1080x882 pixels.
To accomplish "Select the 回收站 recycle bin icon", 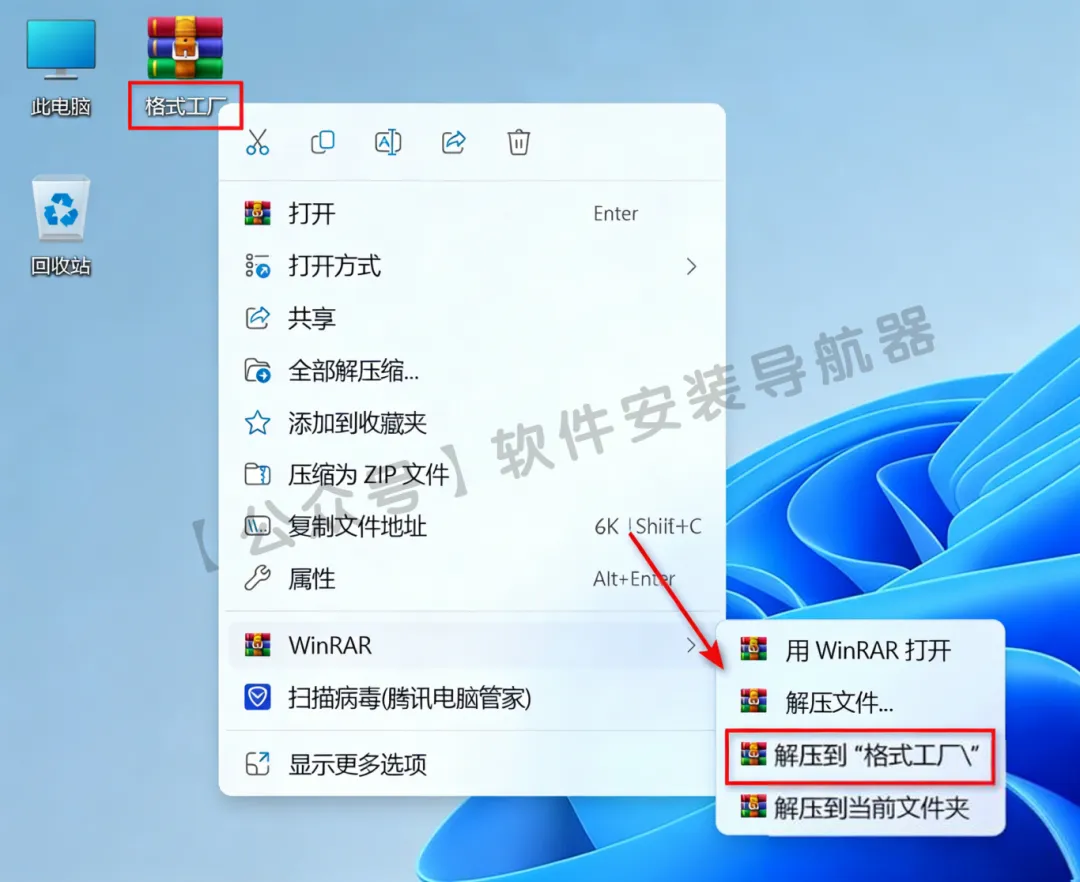I will click(x=61, y=225).
